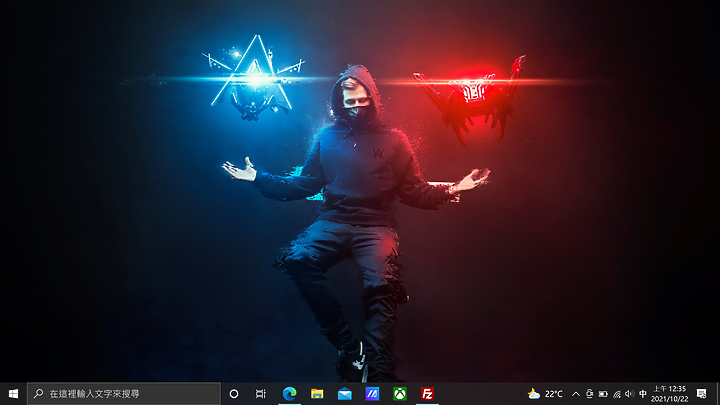Screen dimensions: 720x405
Task: Open the Wi-Fi network flyout
Action: tap(616, 394)
